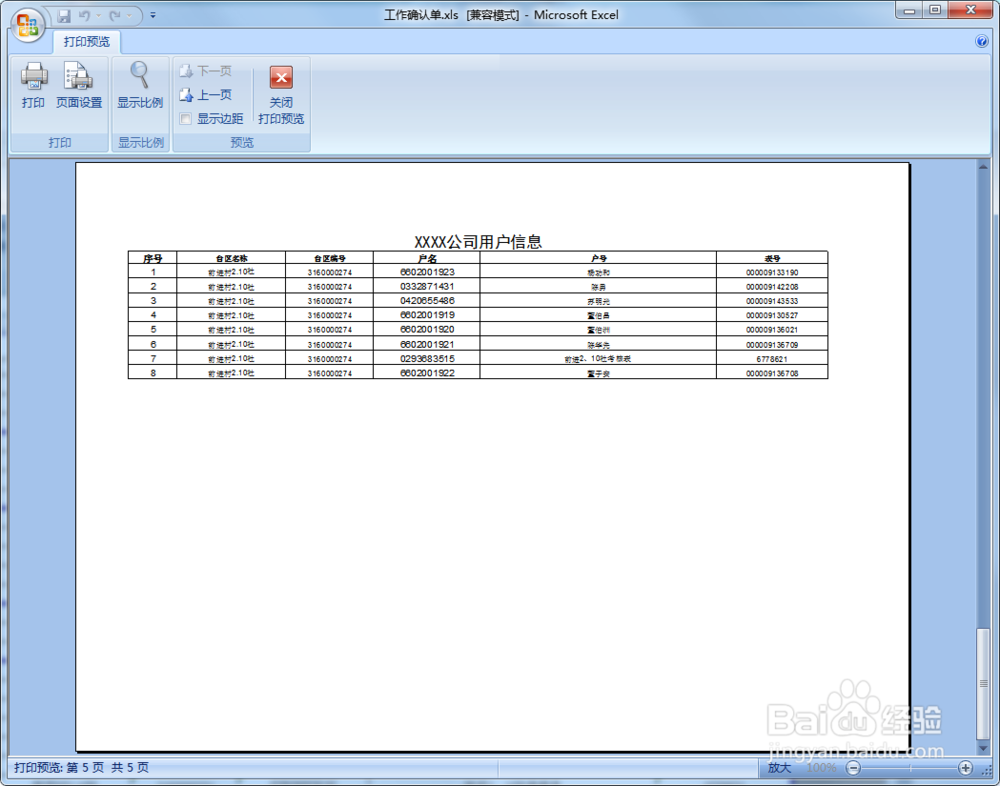Click scrollbar down arrow in preview
This screenshot has height=786, width=1000.
(983, 748)
